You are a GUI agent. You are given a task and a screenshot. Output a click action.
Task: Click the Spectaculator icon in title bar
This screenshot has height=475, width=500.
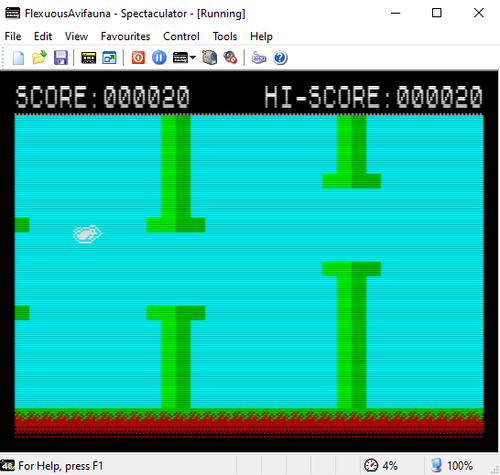(x=13, y=14)
